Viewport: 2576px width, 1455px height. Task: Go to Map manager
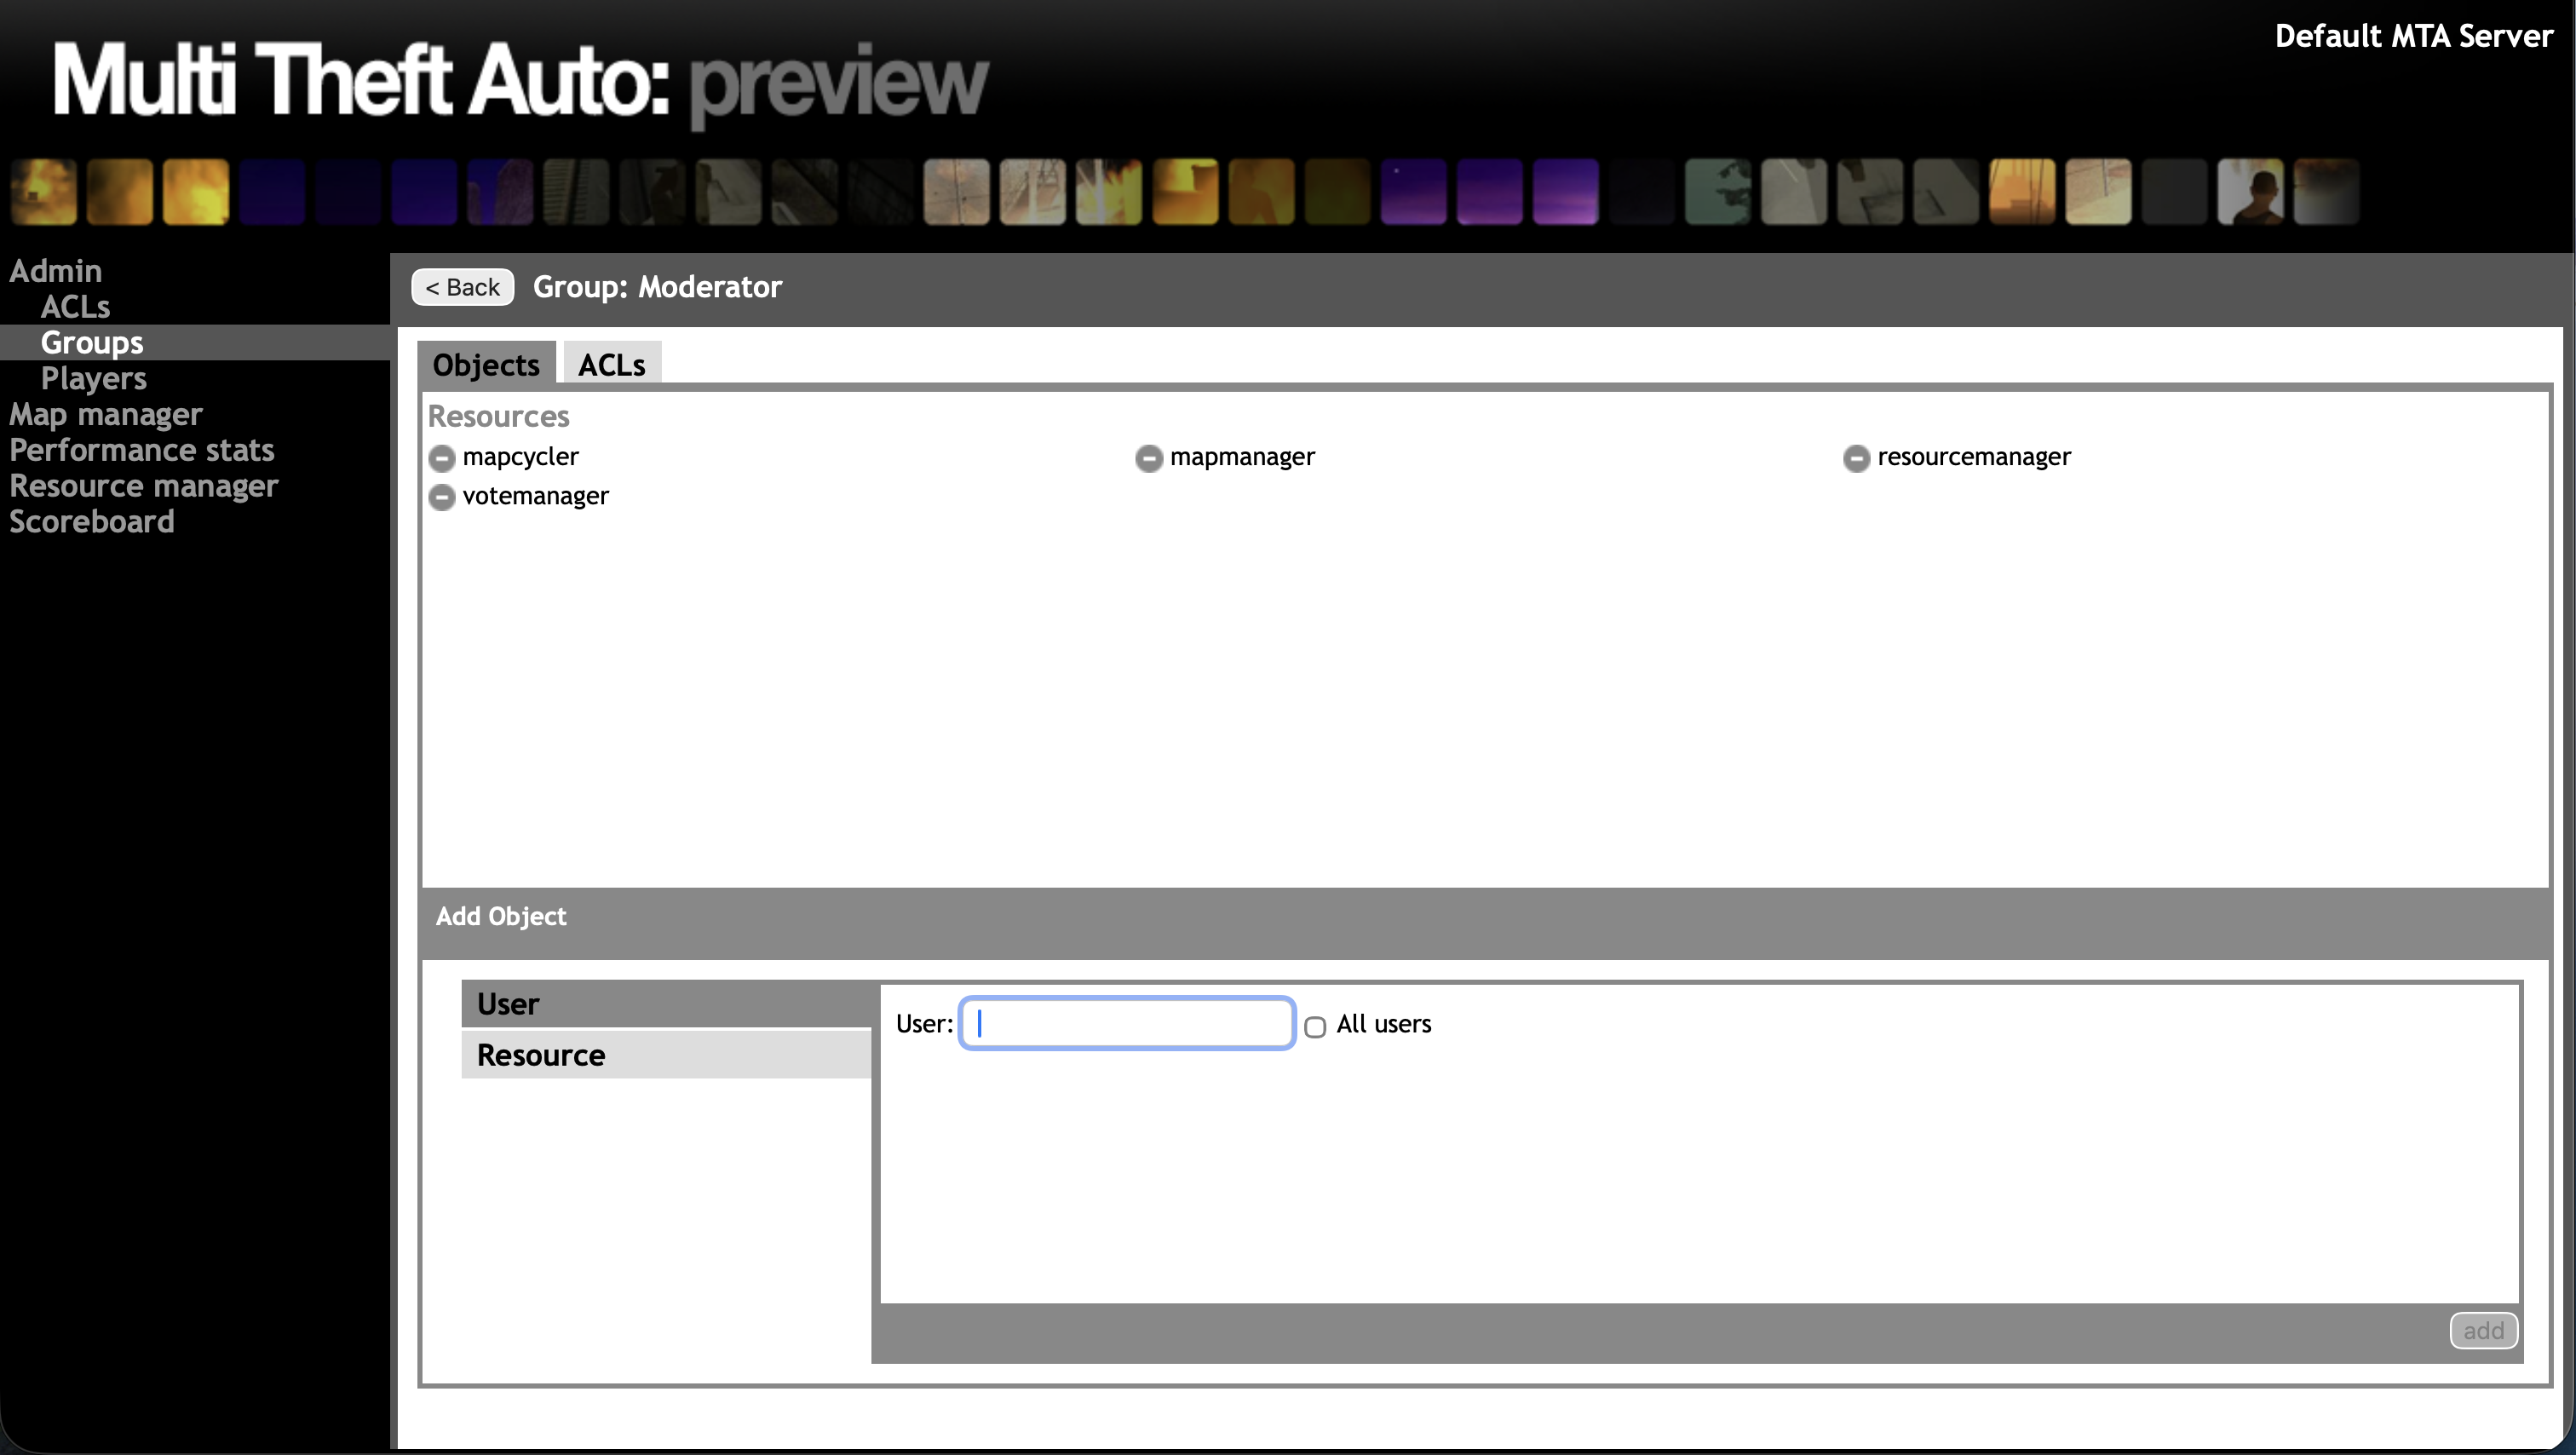105,414
